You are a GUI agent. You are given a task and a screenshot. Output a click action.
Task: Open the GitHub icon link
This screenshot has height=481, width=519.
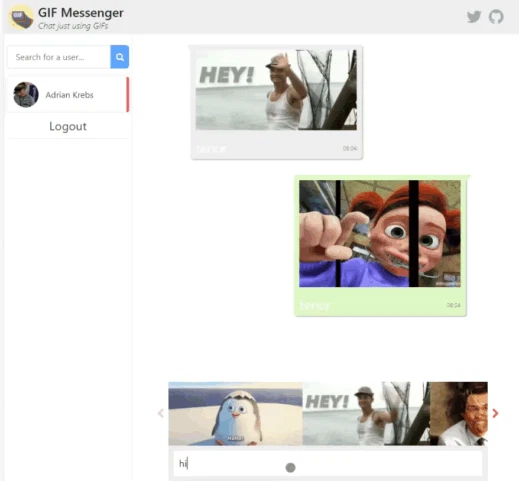point(496,17)
